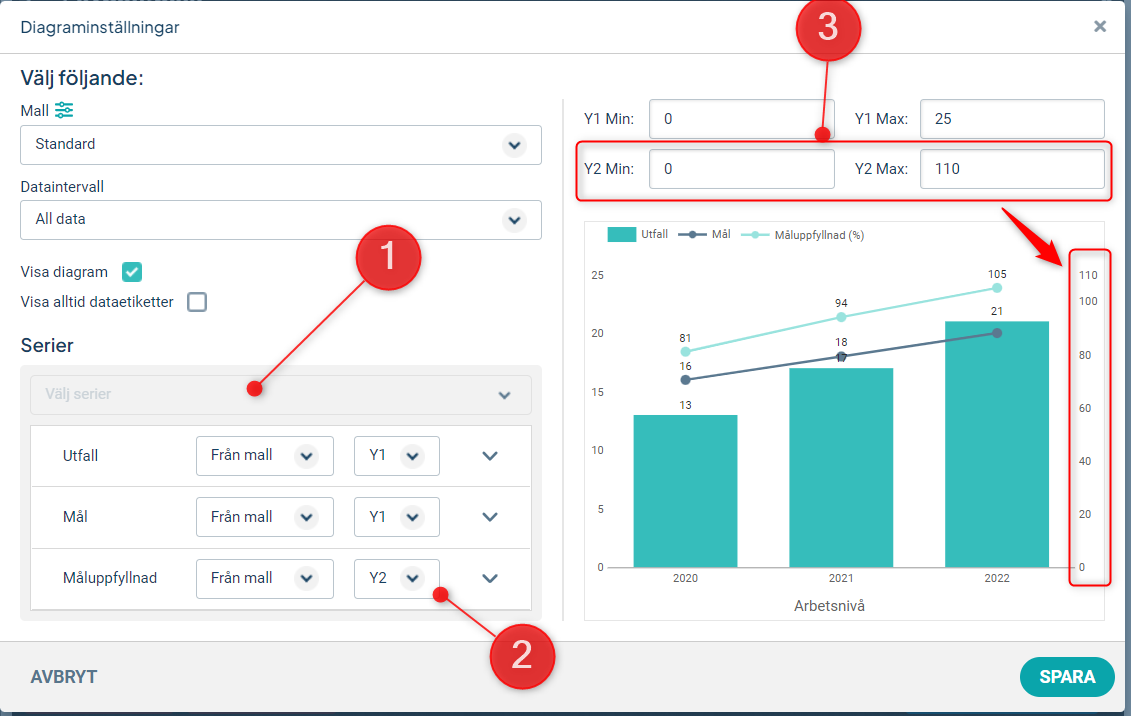Viewport: 1131px width, 716px height.
Task: Close the Diagraminställningar dialog with X
Action: tap(1100, 27)
